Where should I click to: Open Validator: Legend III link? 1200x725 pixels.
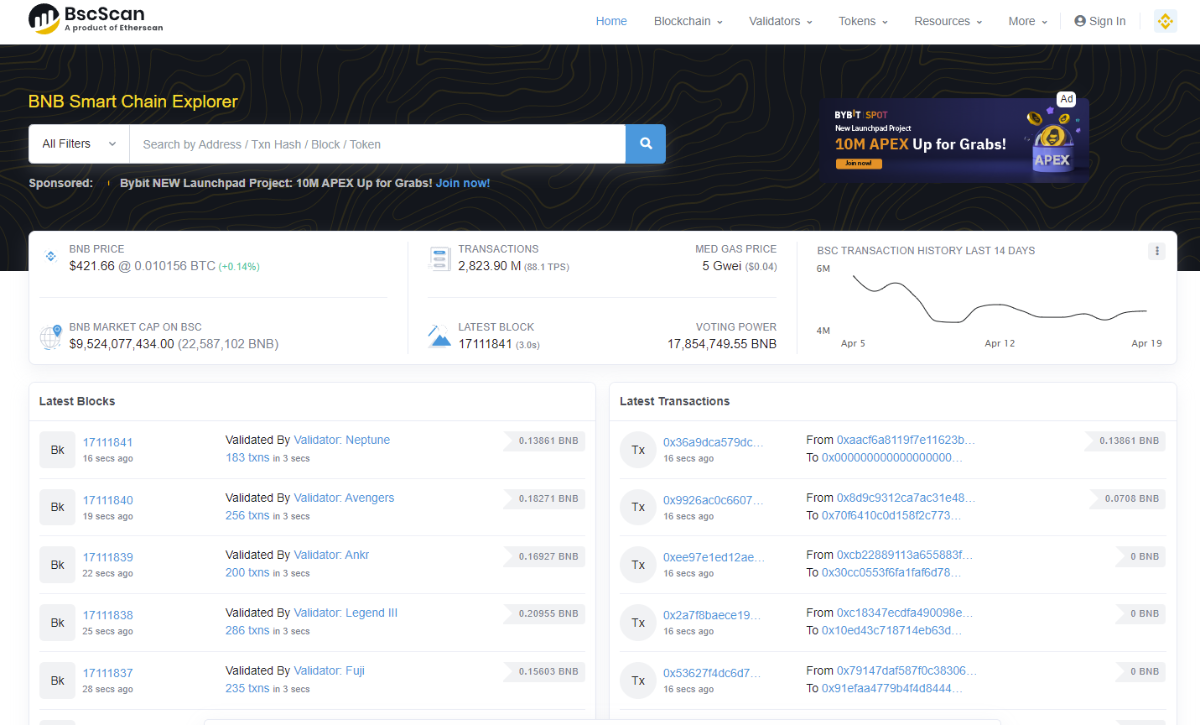click(346, 613)
